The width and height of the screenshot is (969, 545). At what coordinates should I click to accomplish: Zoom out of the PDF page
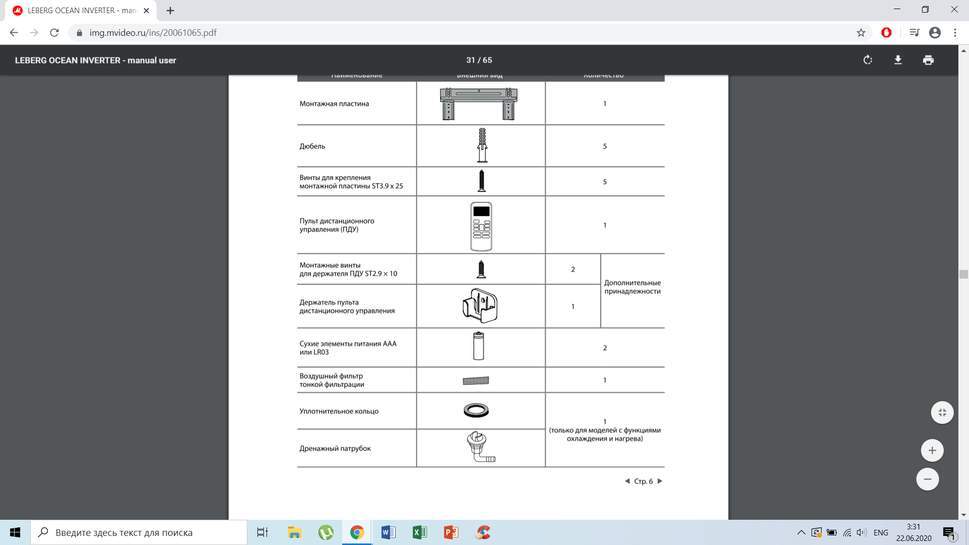pos(928,479)
